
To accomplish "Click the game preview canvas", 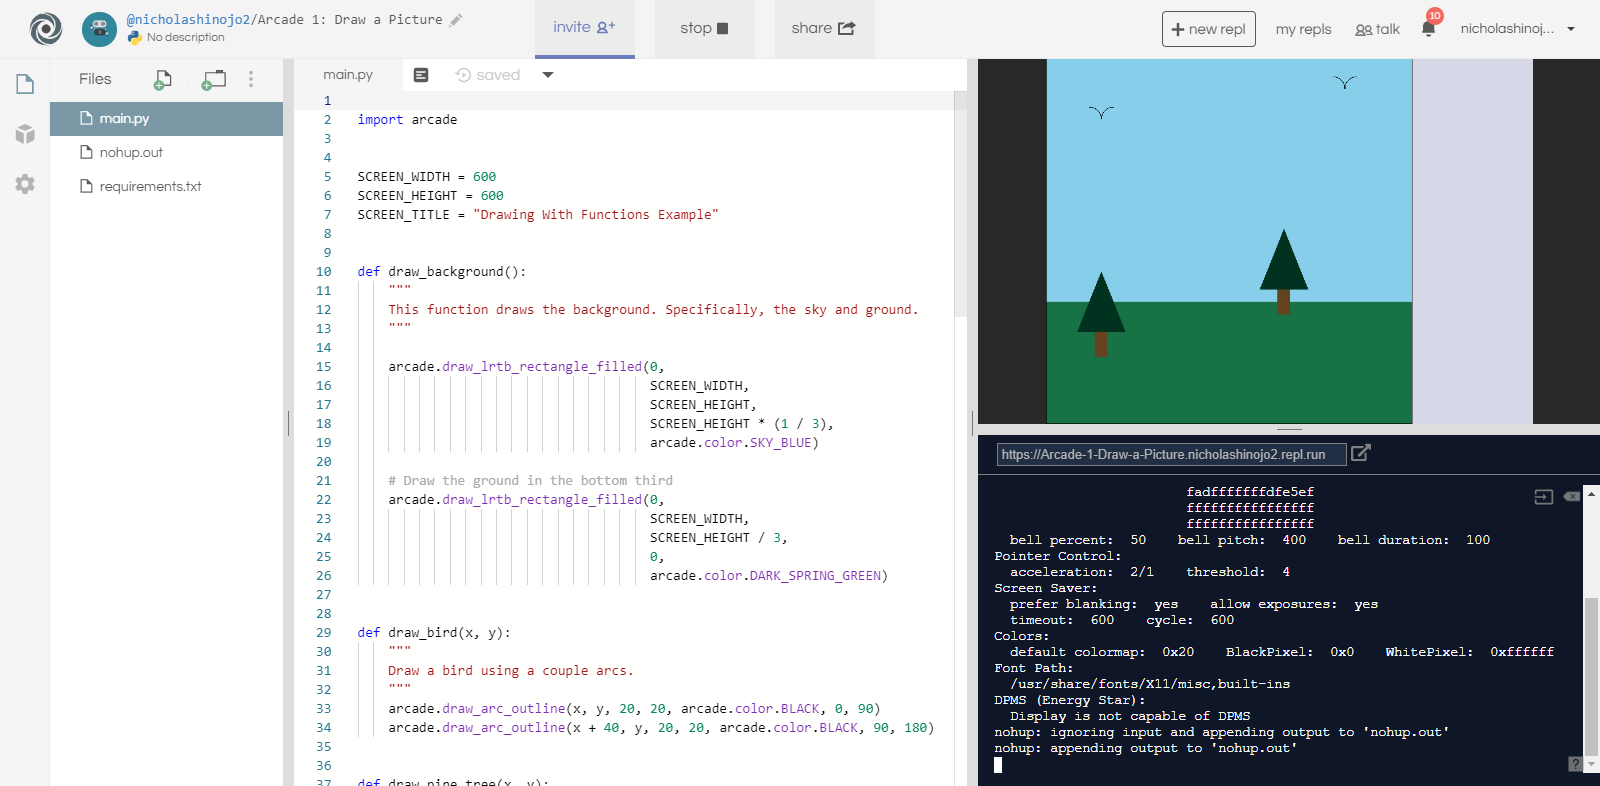I will (1229, 241).
